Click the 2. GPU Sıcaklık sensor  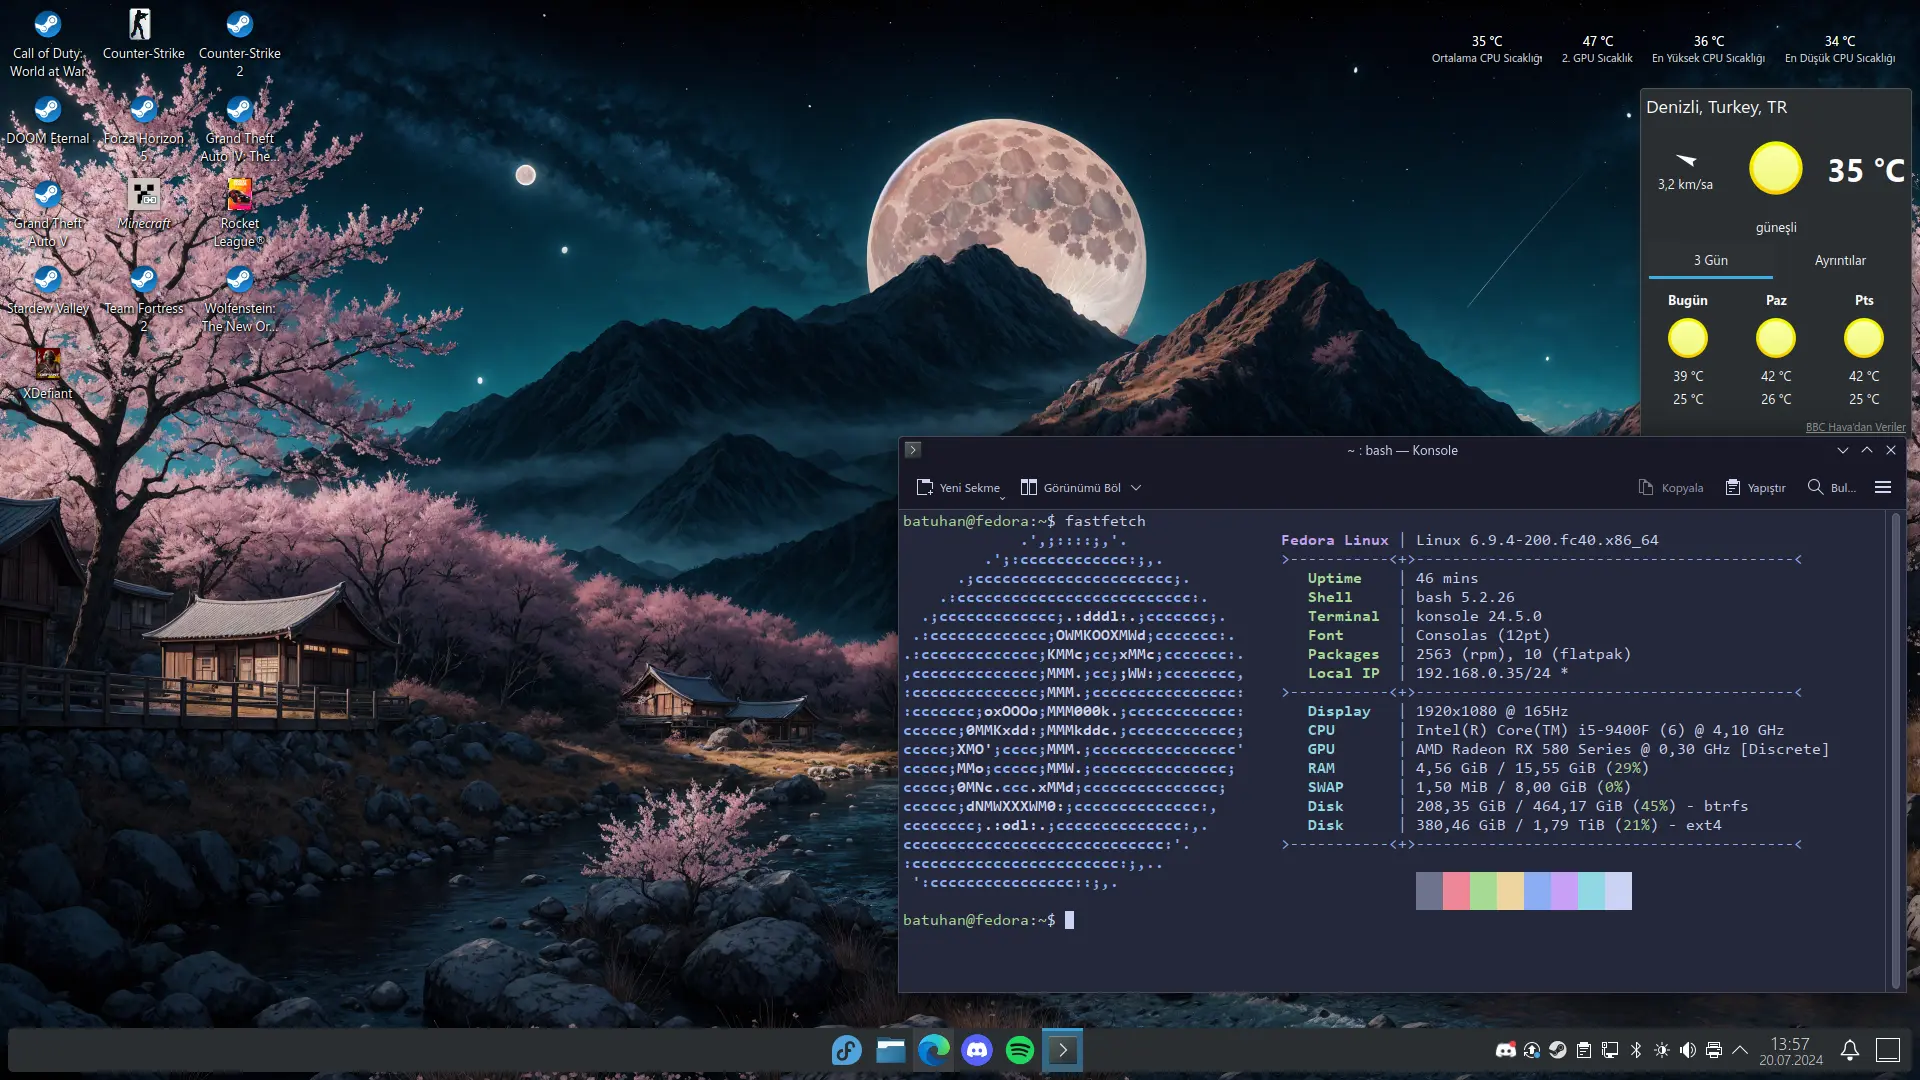[x=1597, y=49]
